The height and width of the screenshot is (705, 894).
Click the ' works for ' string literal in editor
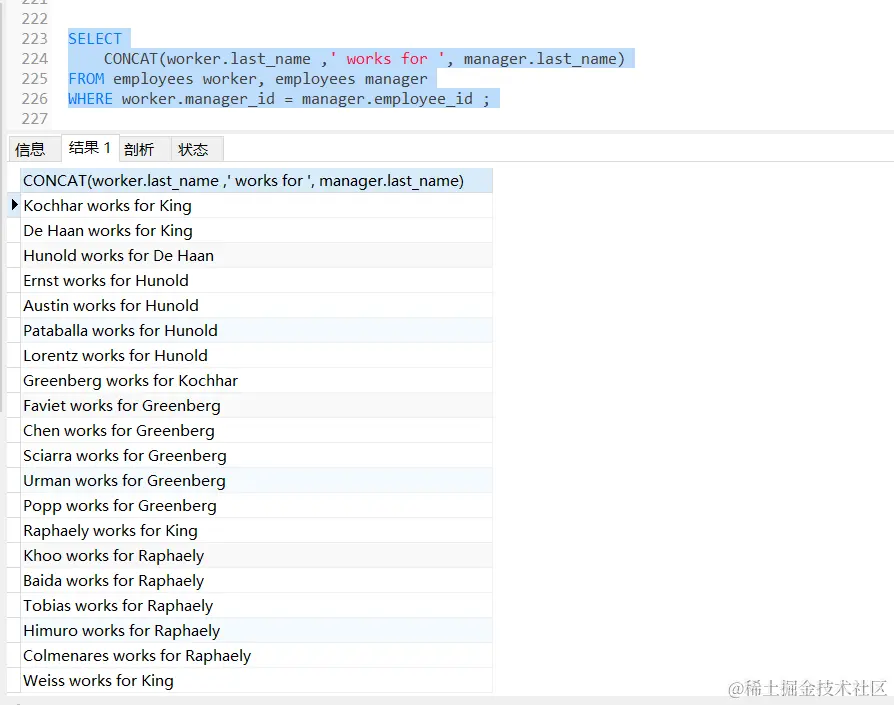(387, 59)
